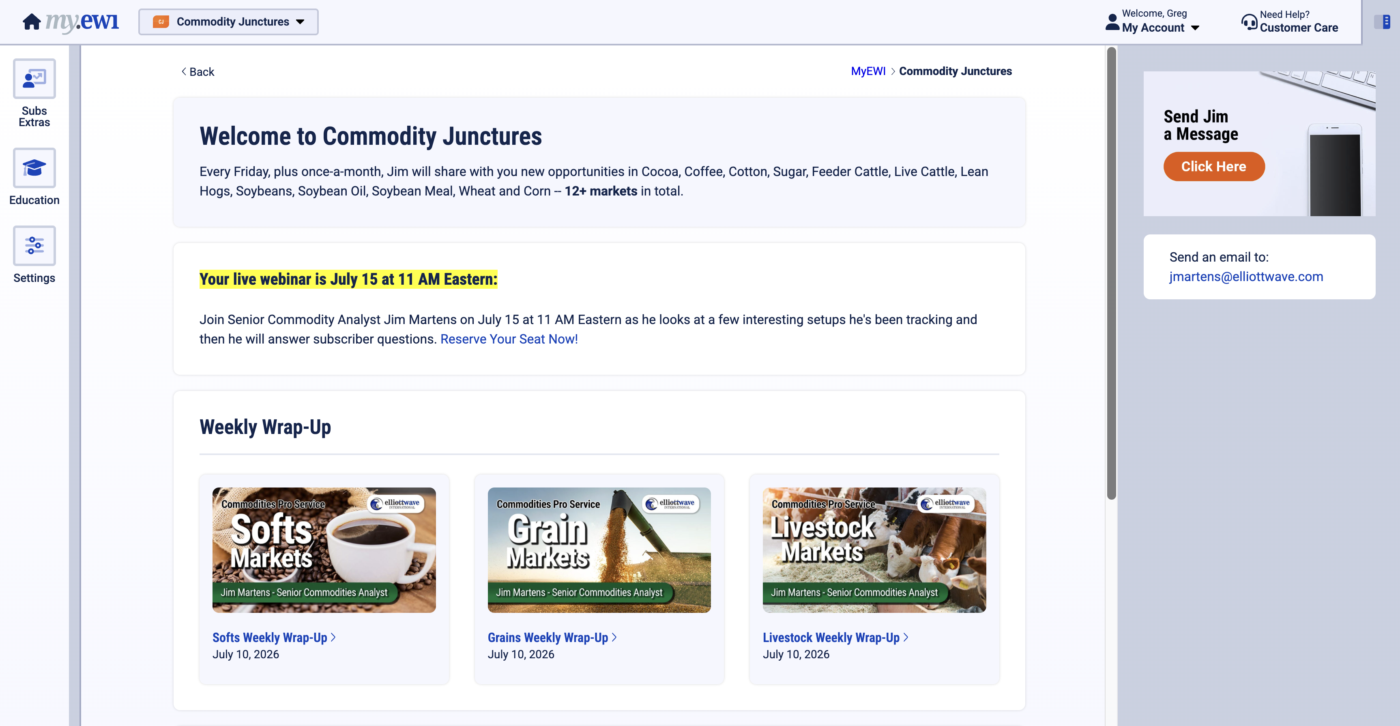The width and height of the screenshot is (1400, 726).
Task: Open Customer Care help link
Action: (x=1299, y=28)
